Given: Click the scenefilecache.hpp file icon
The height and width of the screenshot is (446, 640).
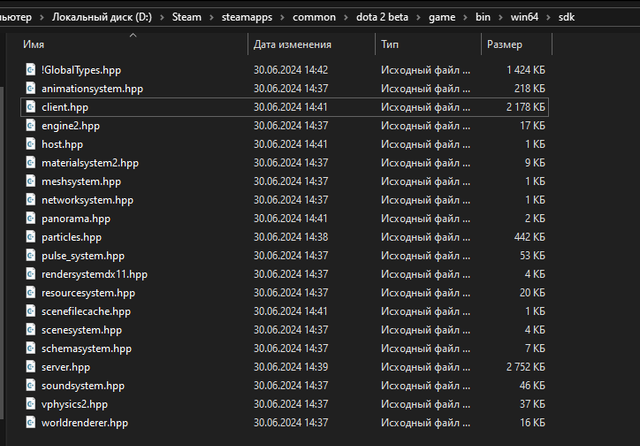Looking at the screenshot, I should point(31,311).
